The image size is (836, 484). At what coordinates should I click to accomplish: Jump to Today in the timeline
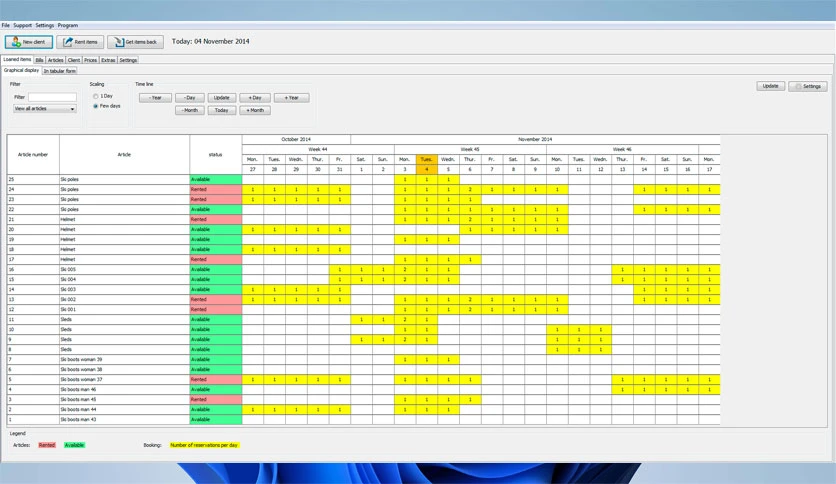222,110
